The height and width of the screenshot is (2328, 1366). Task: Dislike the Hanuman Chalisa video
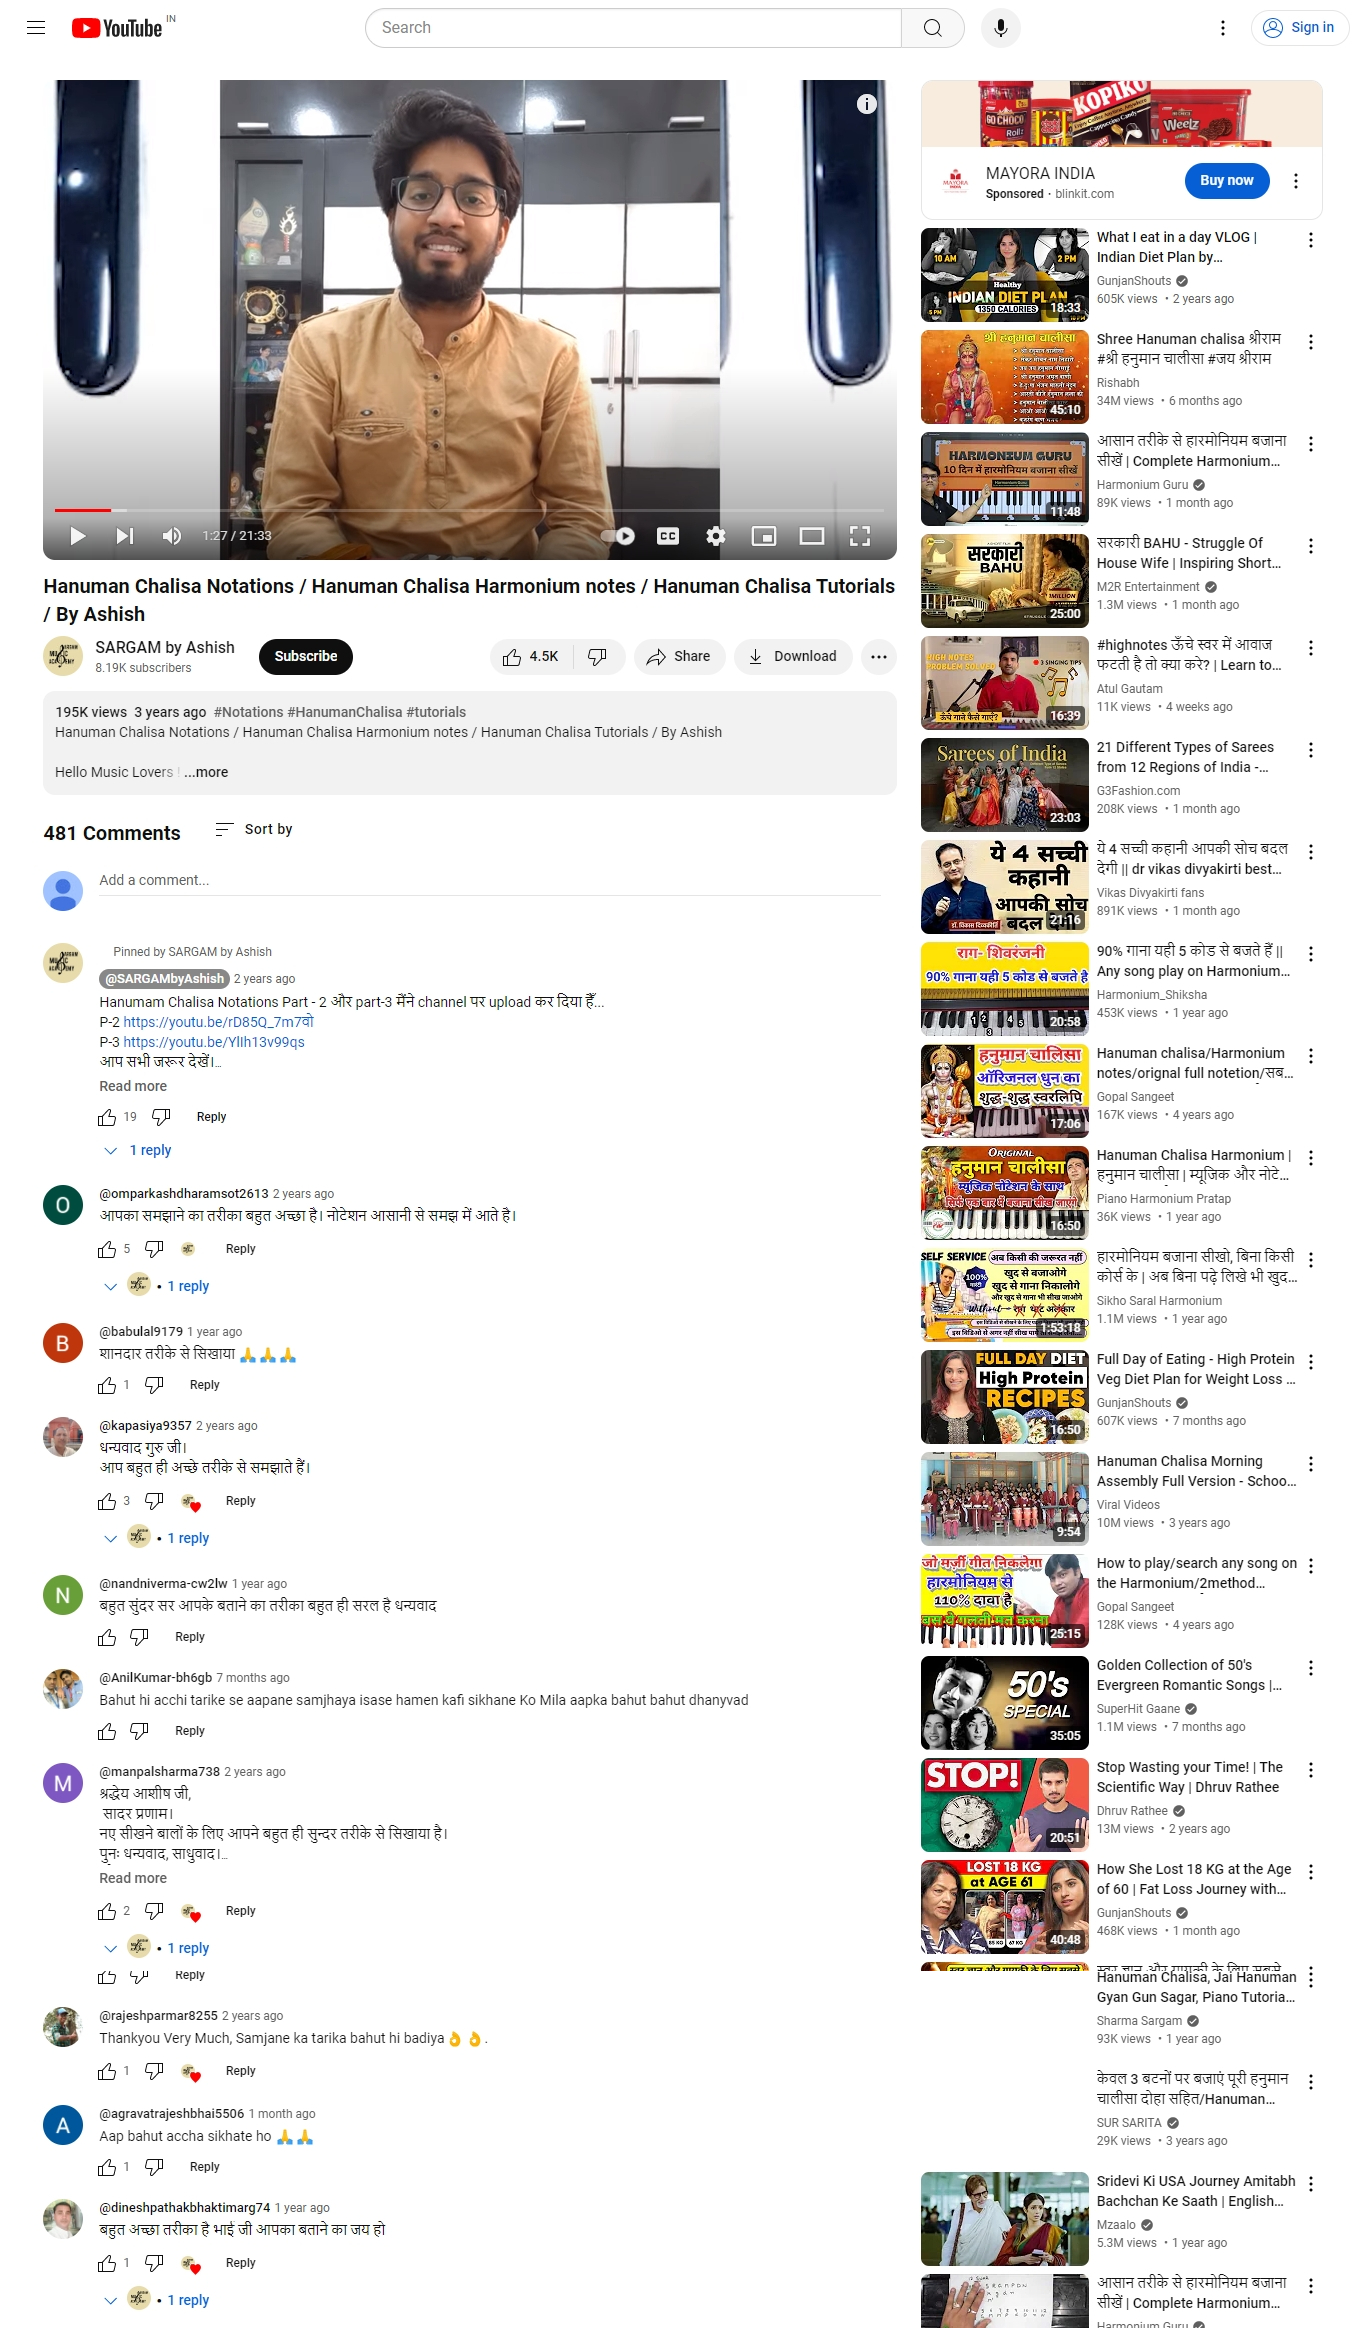598,657
